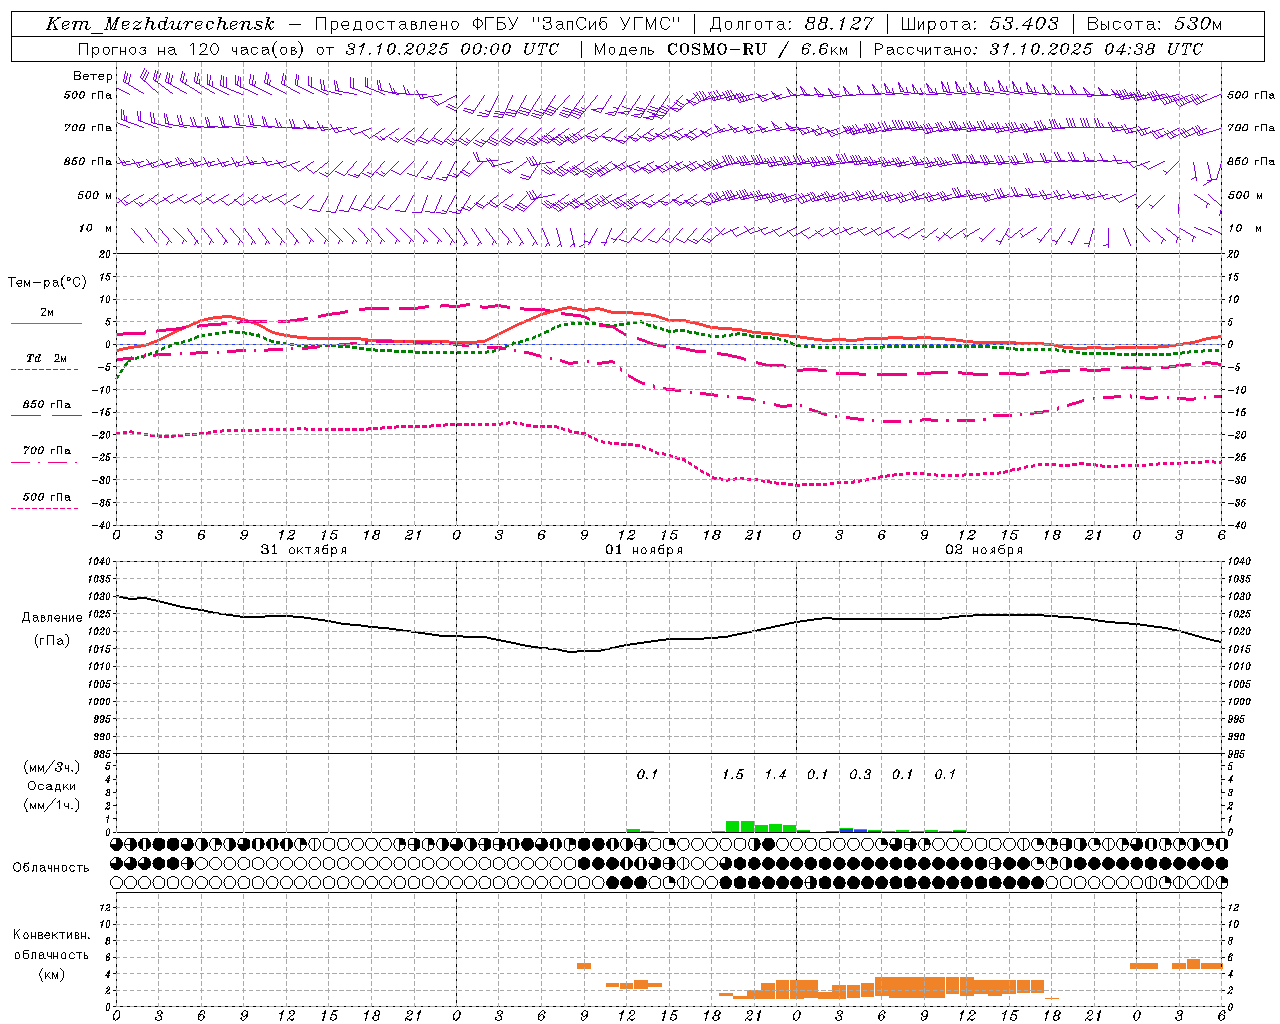The height and width of the screenshot is (1024, 1280).
Task: Click the elevation text Высота: 530м
Action: 1154,24
